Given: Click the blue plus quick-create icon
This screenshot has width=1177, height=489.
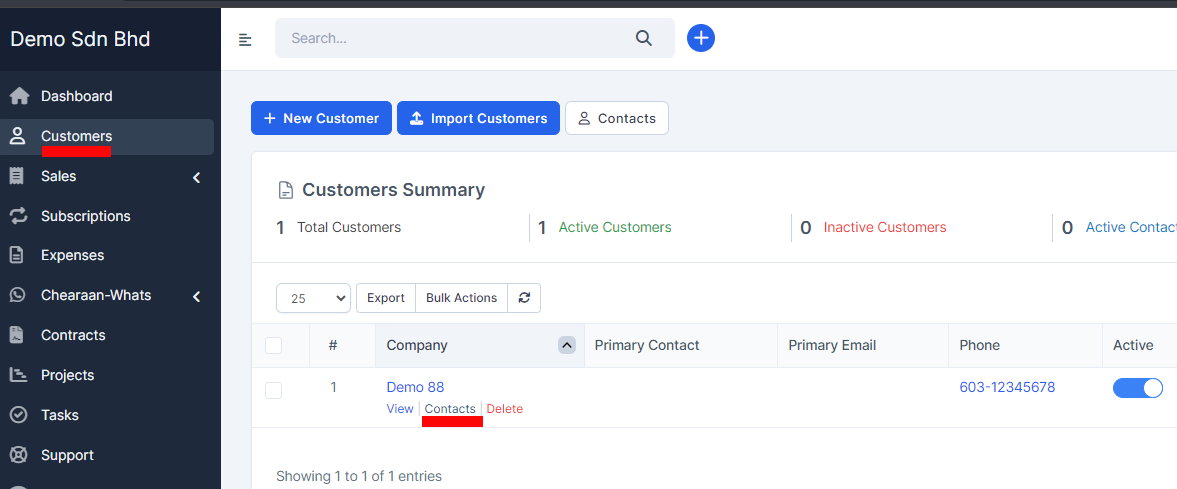Looking at the screenshot, I should pos(701,38).
